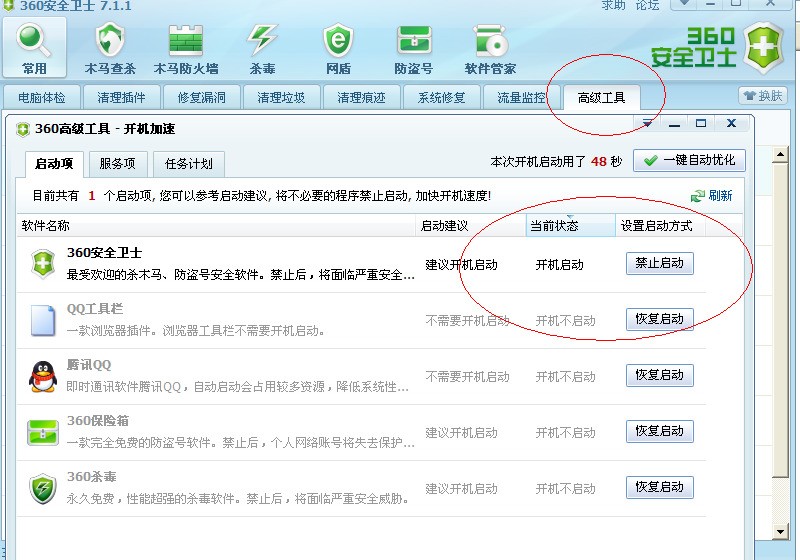
Task: Click the large 360 shield logo
Action: click(763, 47)
